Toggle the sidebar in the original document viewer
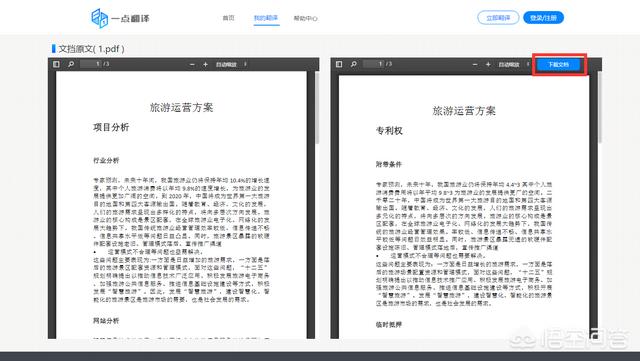 click(x=56, y=64)
